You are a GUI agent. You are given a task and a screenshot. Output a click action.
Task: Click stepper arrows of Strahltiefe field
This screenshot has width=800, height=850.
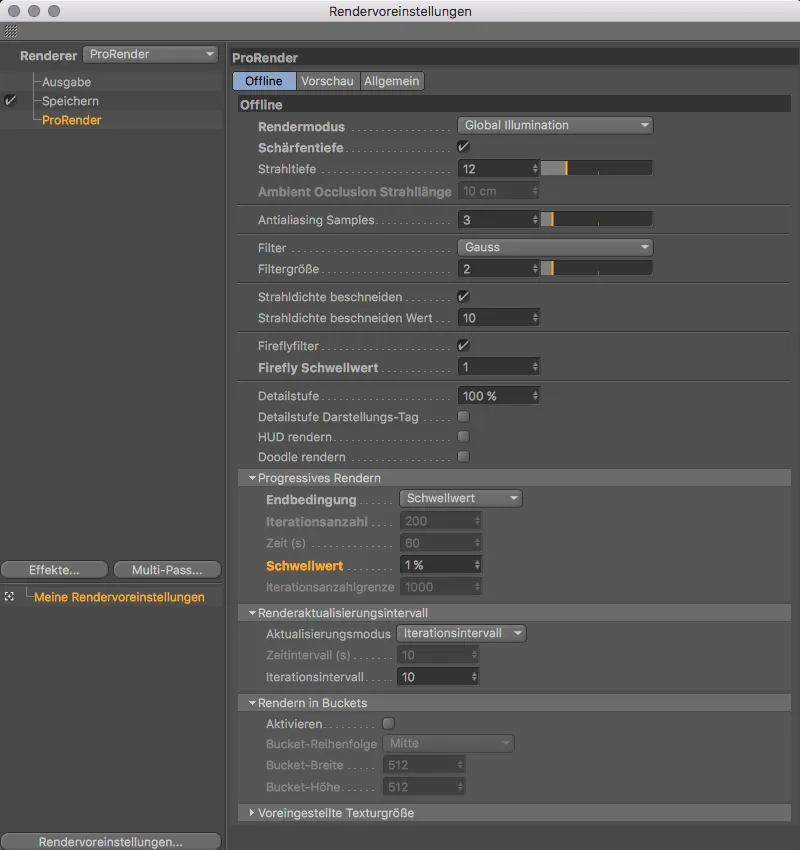[535, 169]
